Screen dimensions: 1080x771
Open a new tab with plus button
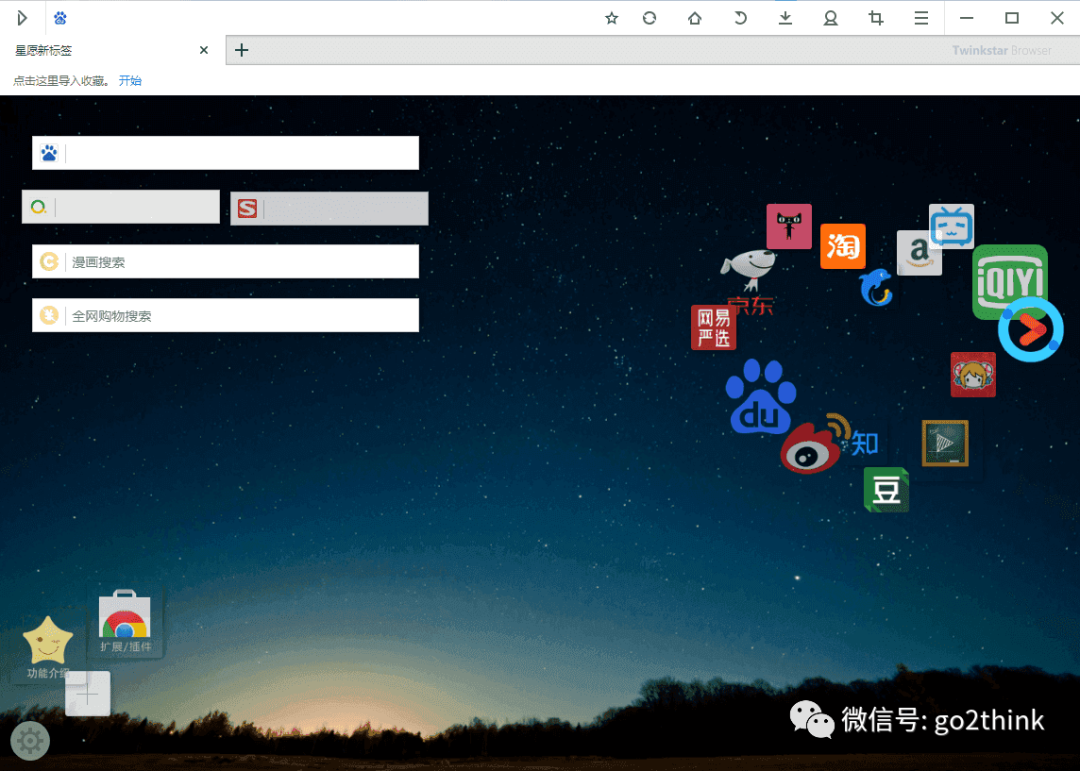tap(241, 50)
